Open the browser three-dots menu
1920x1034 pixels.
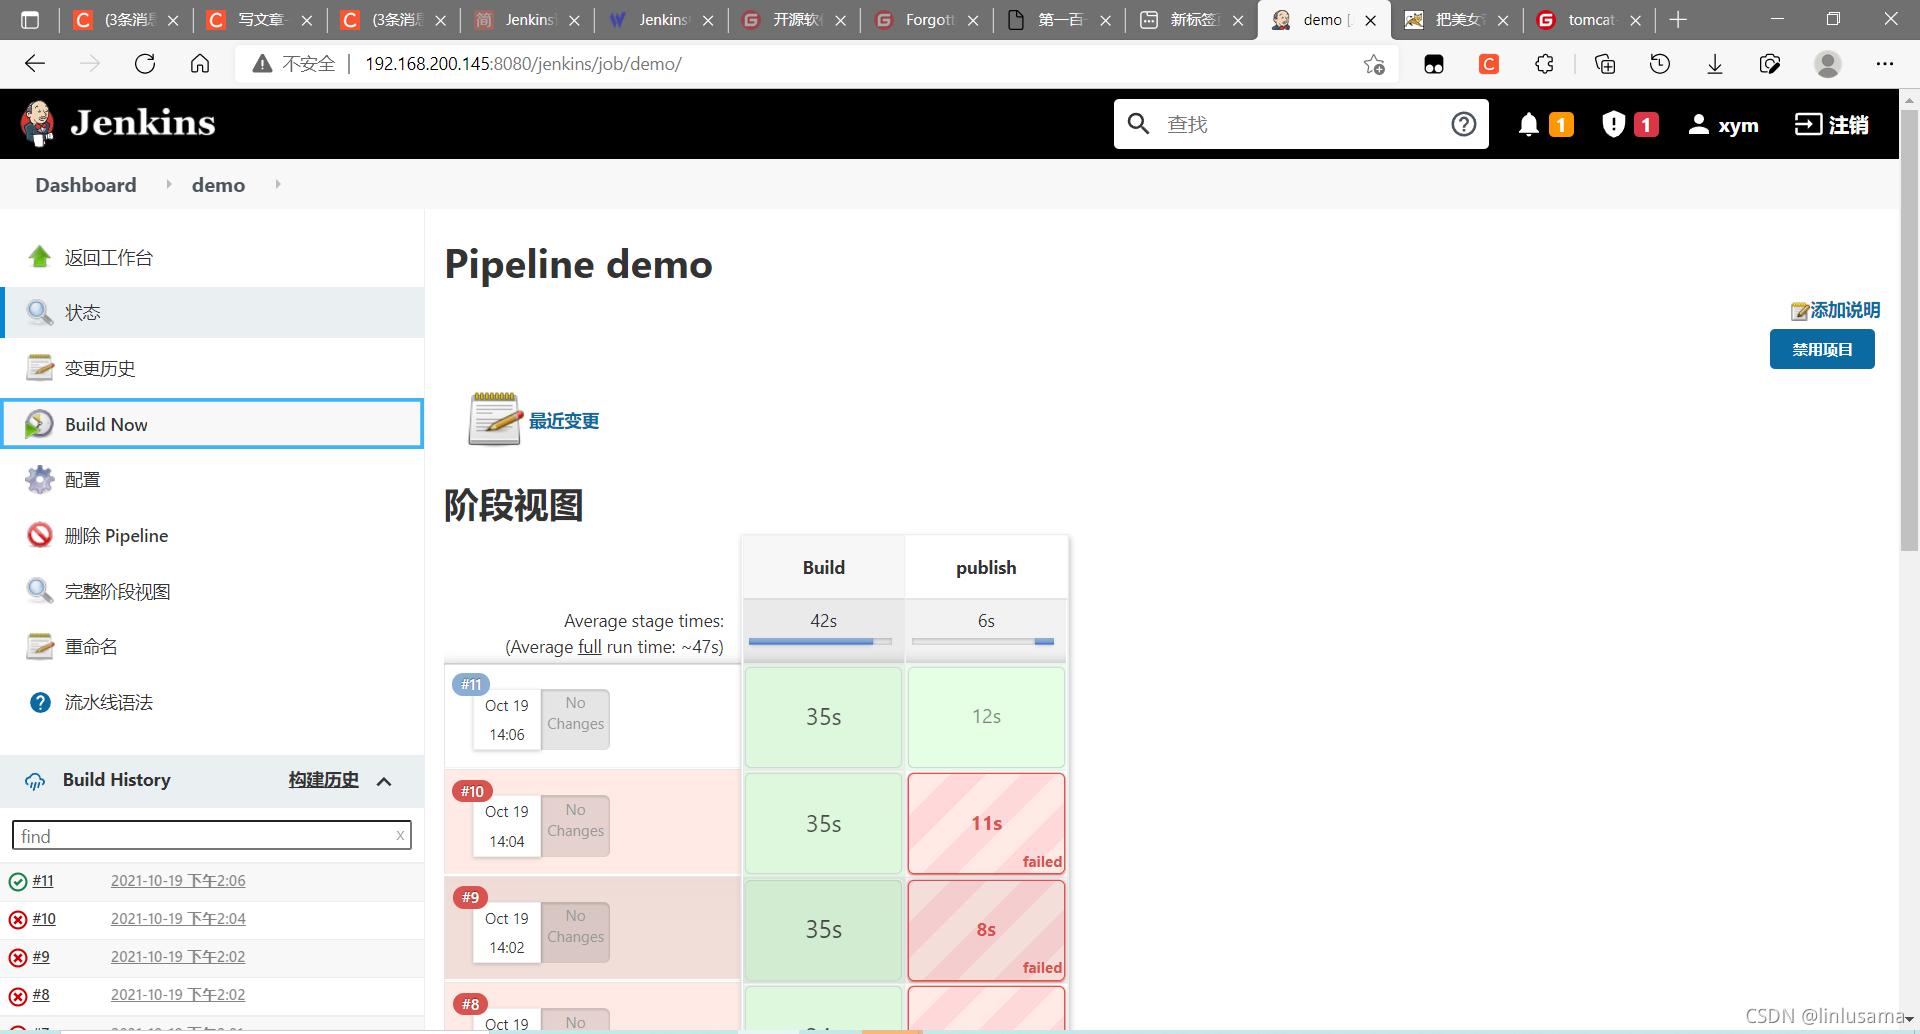click(1885, 64)
